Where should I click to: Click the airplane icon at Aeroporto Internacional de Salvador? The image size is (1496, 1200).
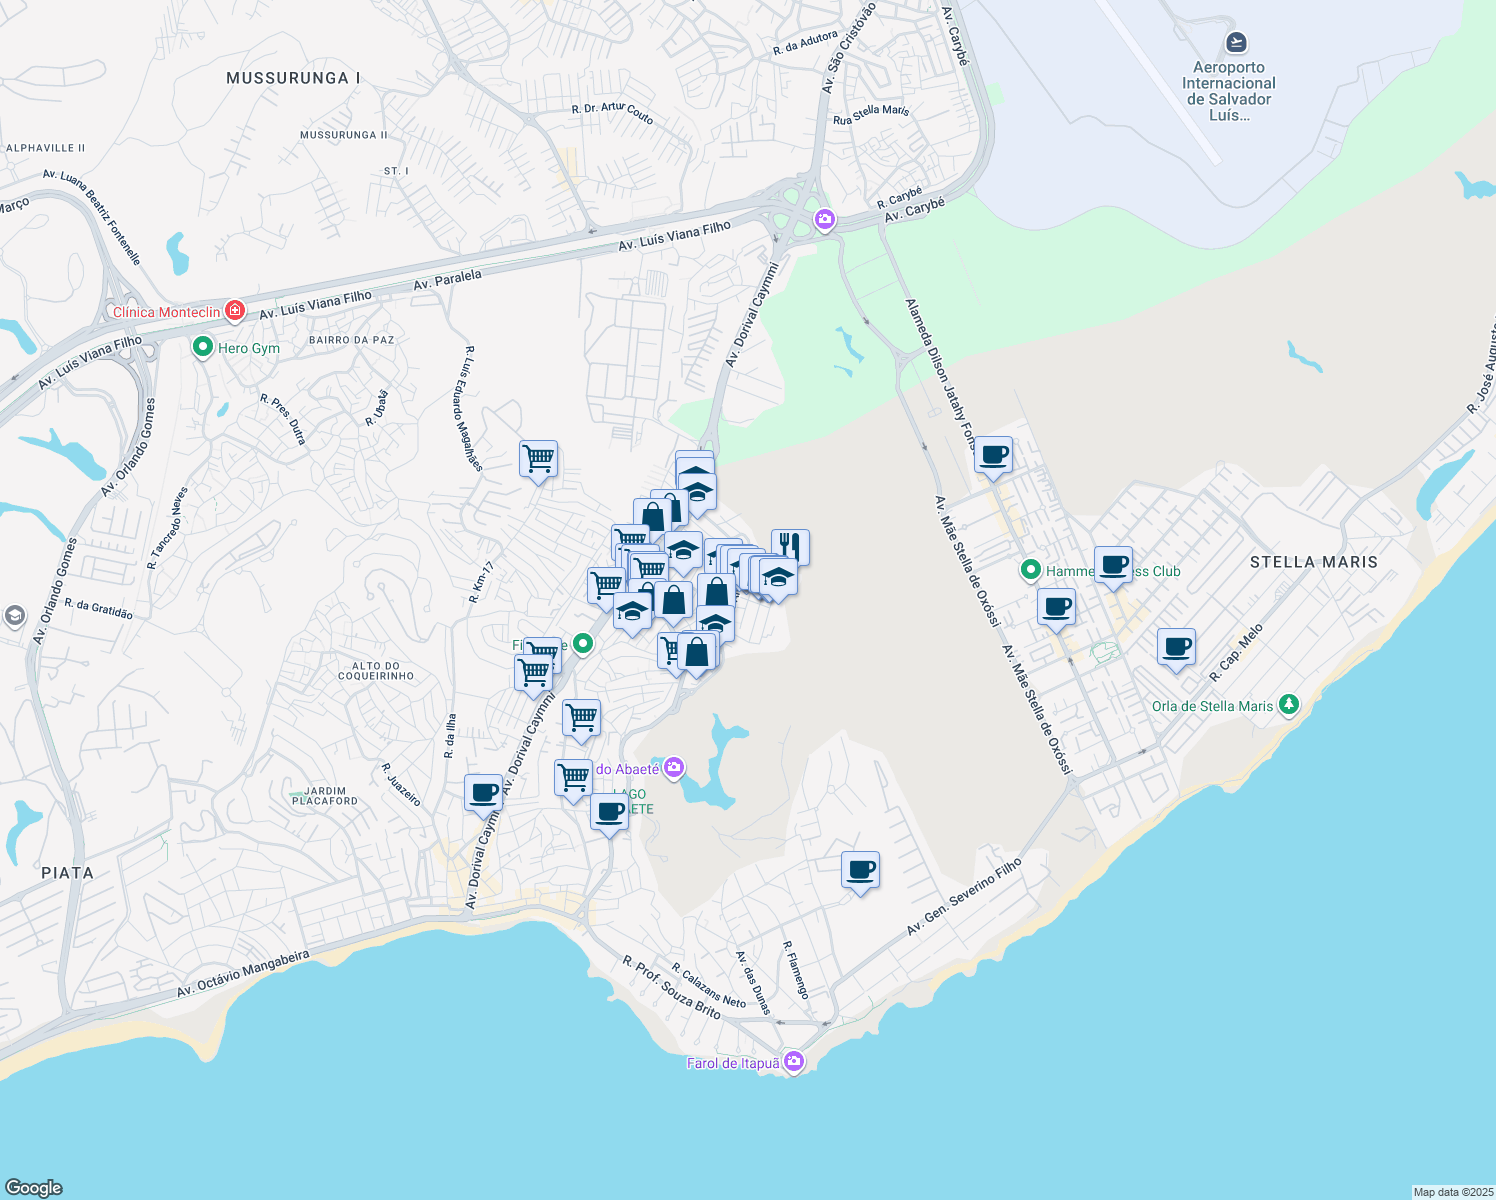click(1235, 44)
